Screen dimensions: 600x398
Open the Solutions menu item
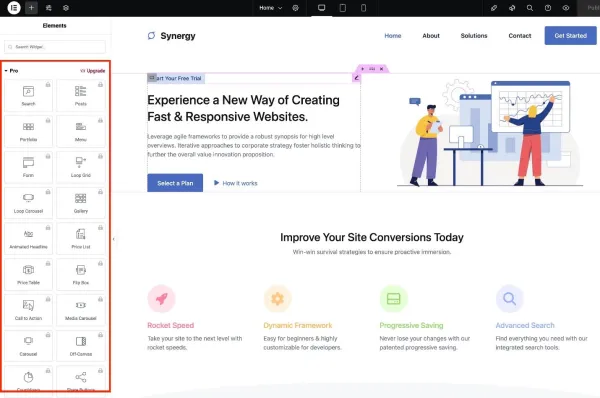click(474, 36)
